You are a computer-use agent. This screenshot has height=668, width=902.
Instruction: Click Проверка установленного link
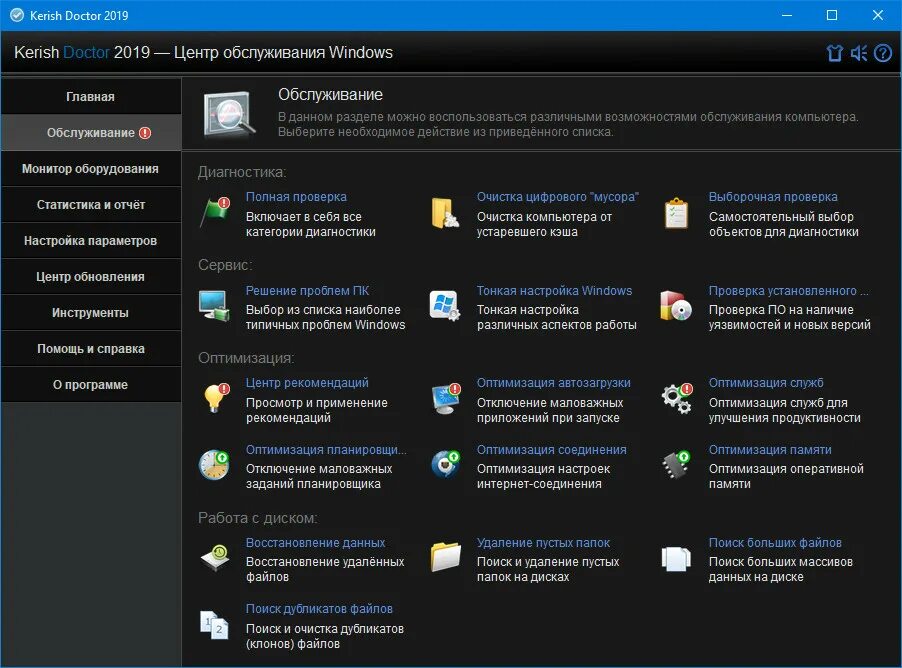click(x=788, y=291)
